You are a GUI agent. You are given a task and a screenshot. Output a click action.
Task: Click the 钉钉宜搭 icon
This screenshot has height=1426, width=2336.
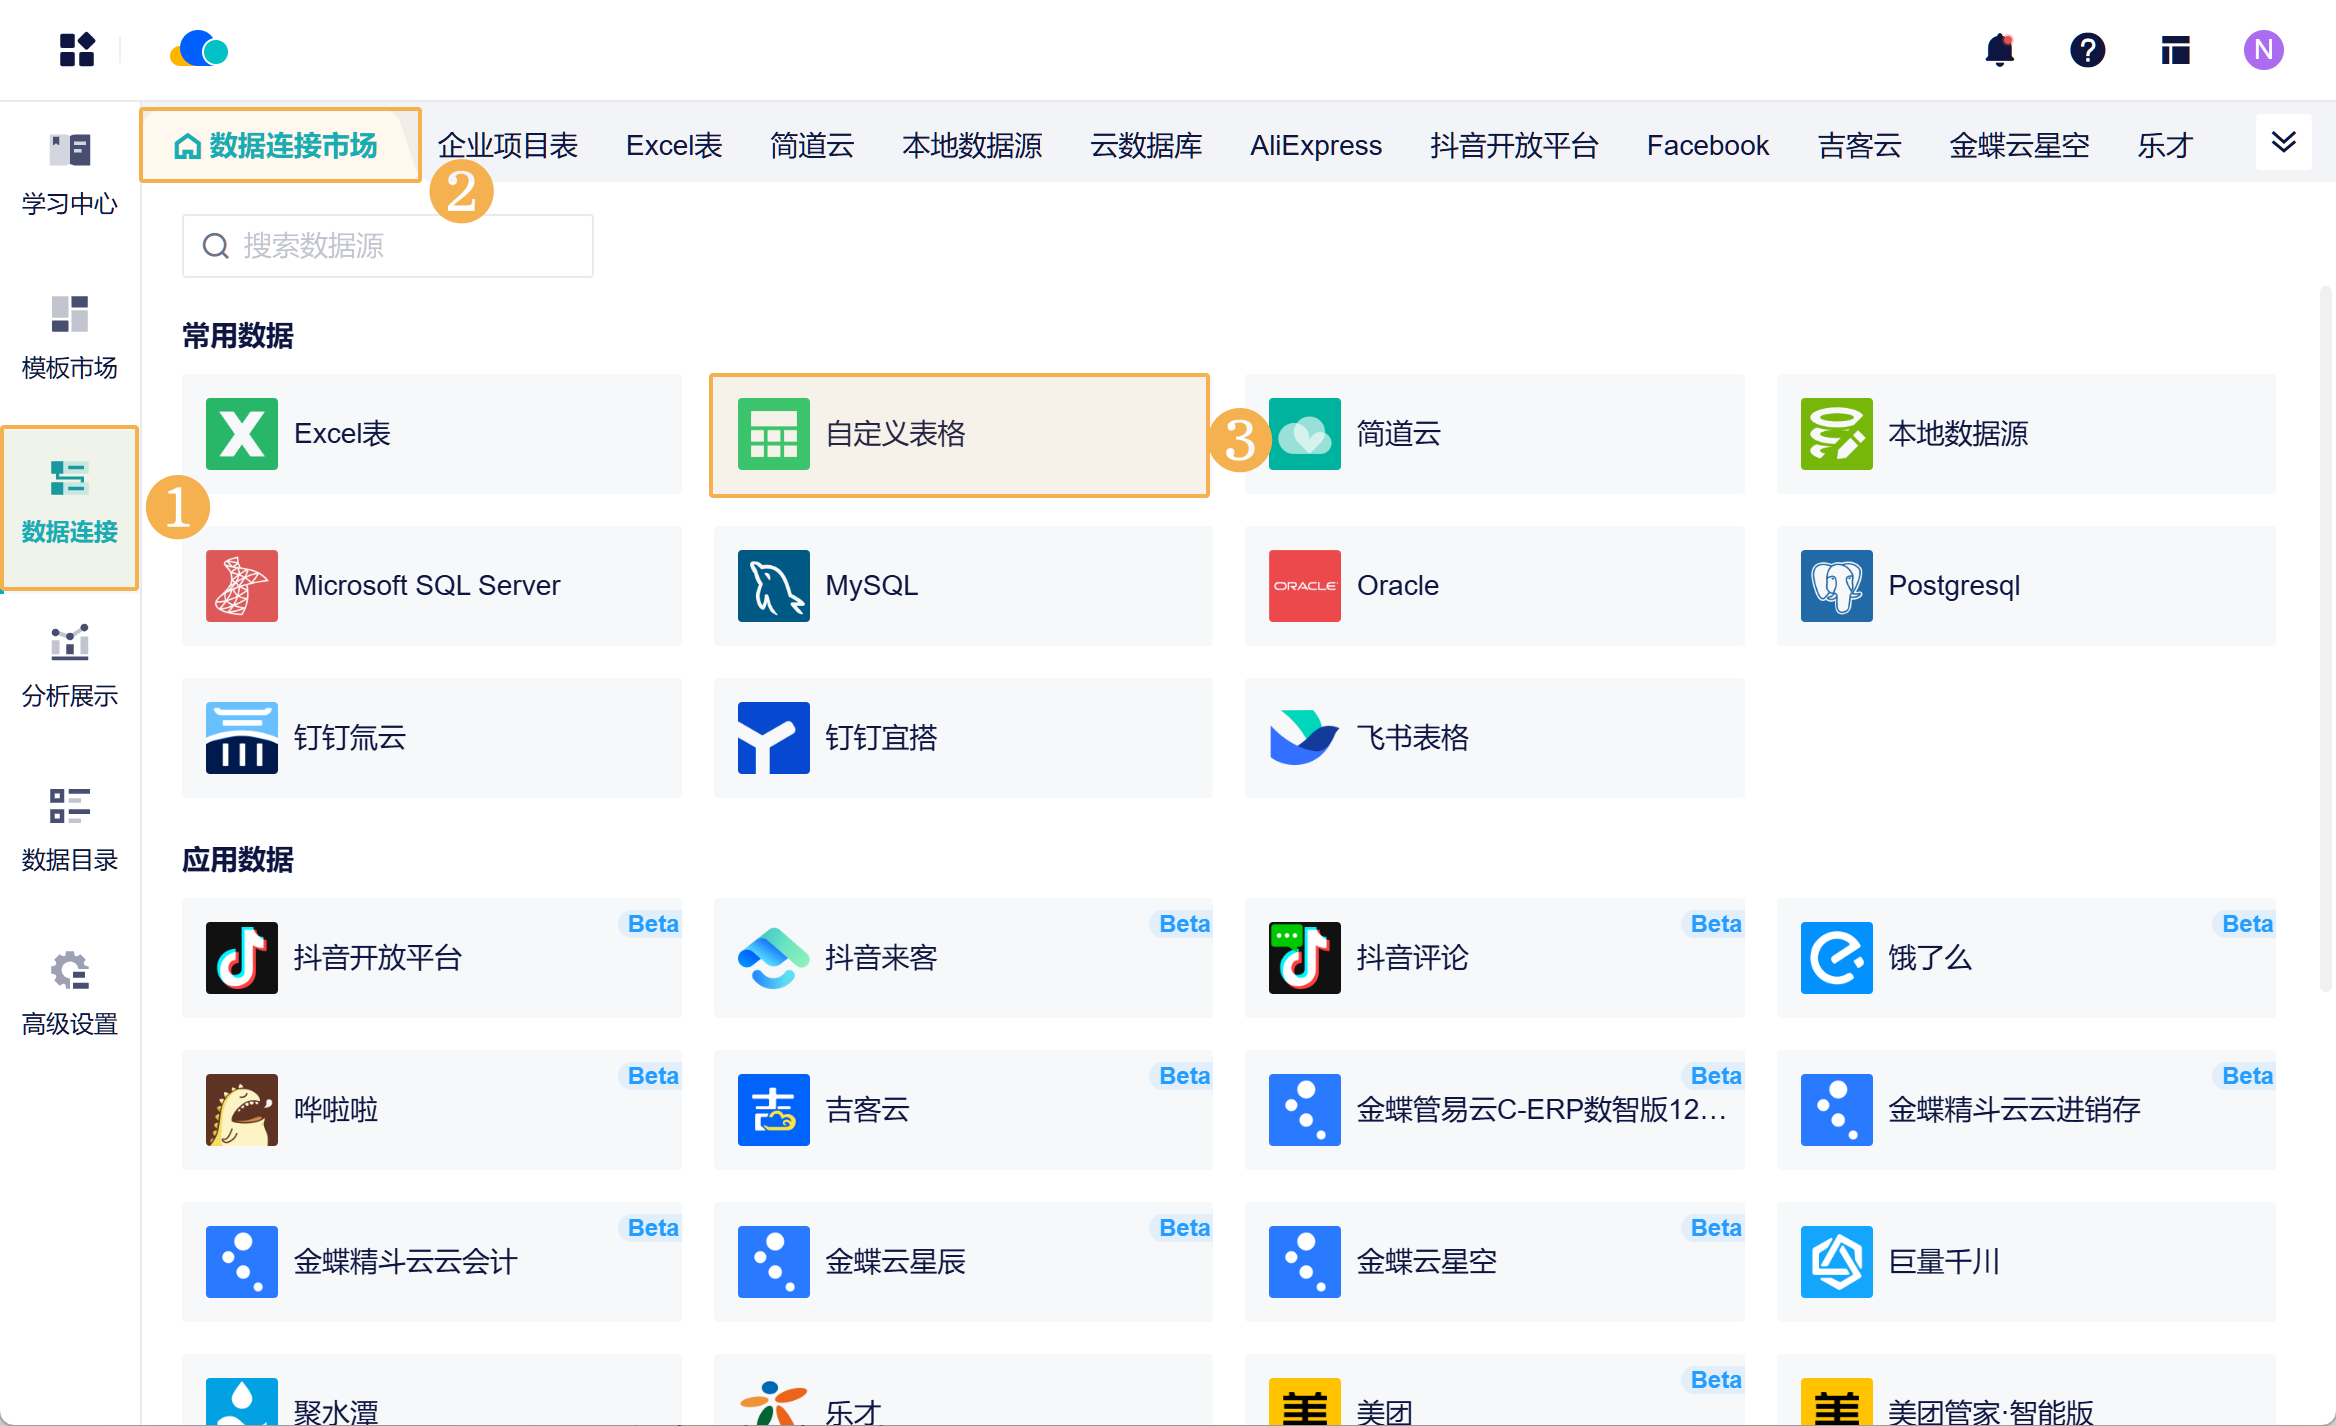(x=774, y=738)
